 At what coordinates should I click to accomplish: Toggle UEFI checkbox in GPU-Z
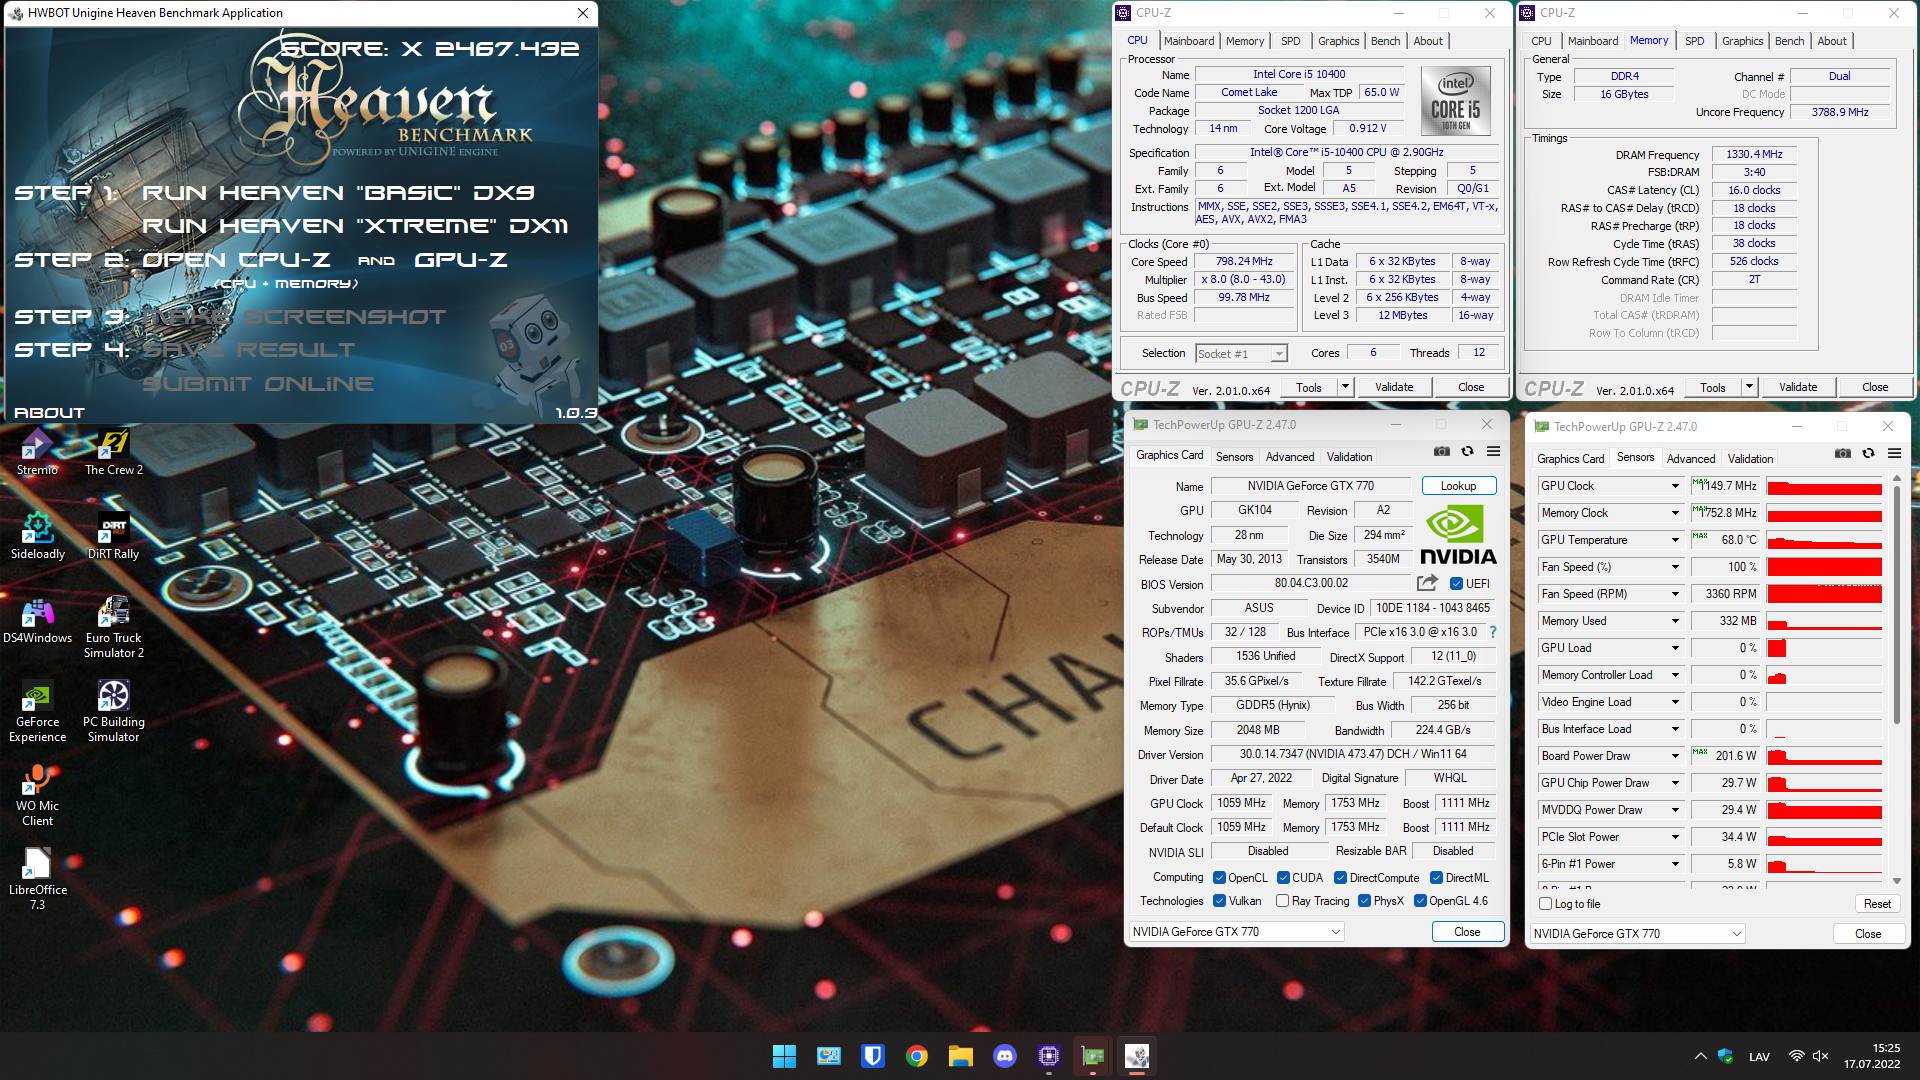[1456, 584]
